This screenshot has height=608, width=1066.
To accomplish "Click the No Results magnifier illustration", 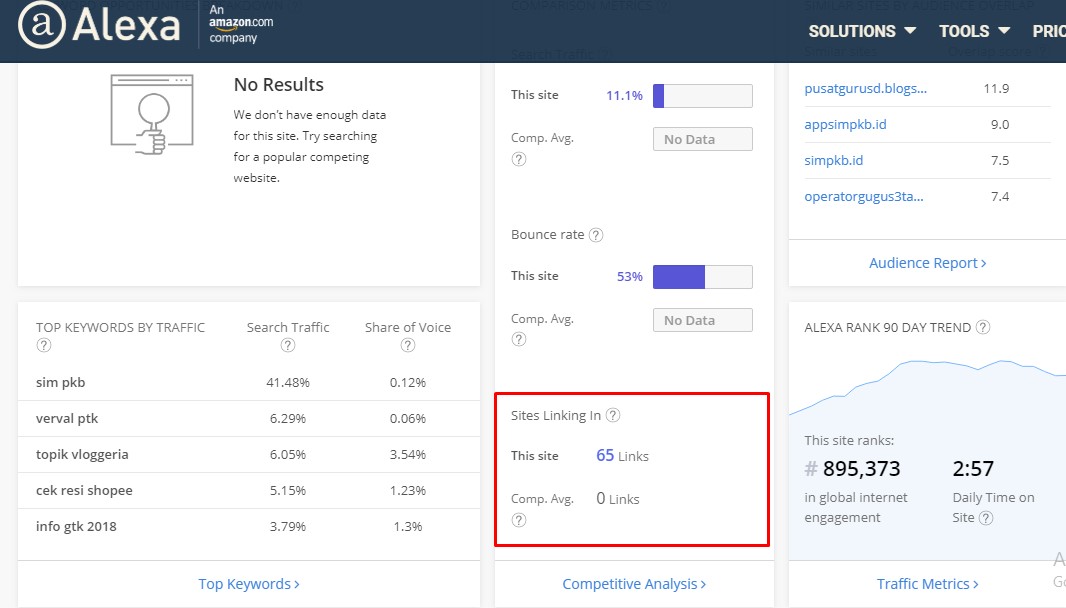I will (x=152, y=114).
